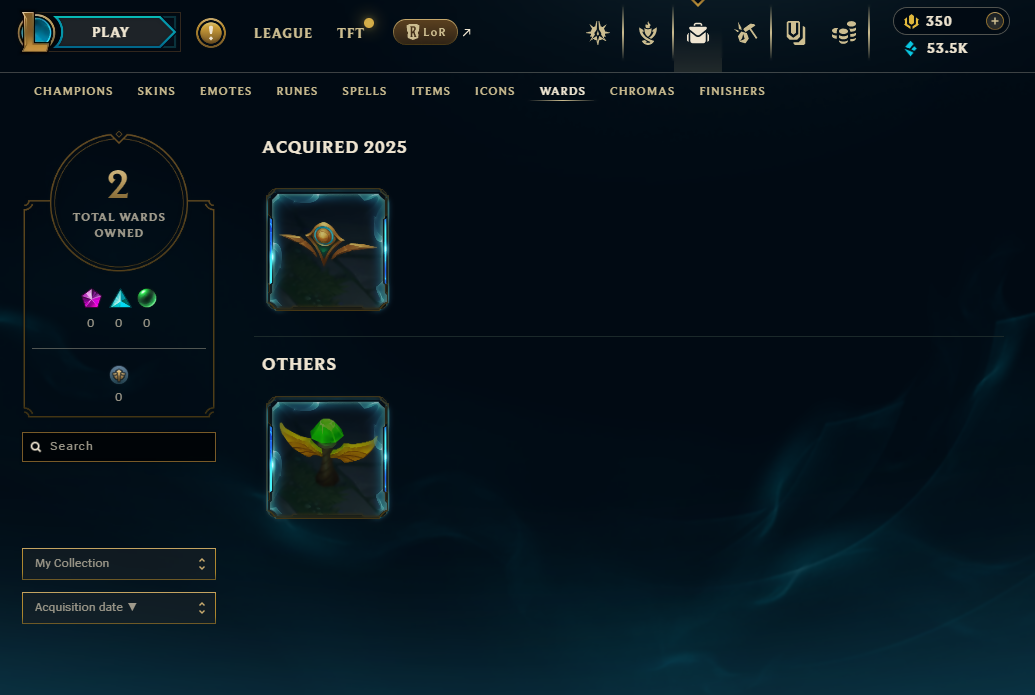Viewport: 1035px width, 695px height.
Task: Open the Collection briefcase icon
Action: coord(698,33)
